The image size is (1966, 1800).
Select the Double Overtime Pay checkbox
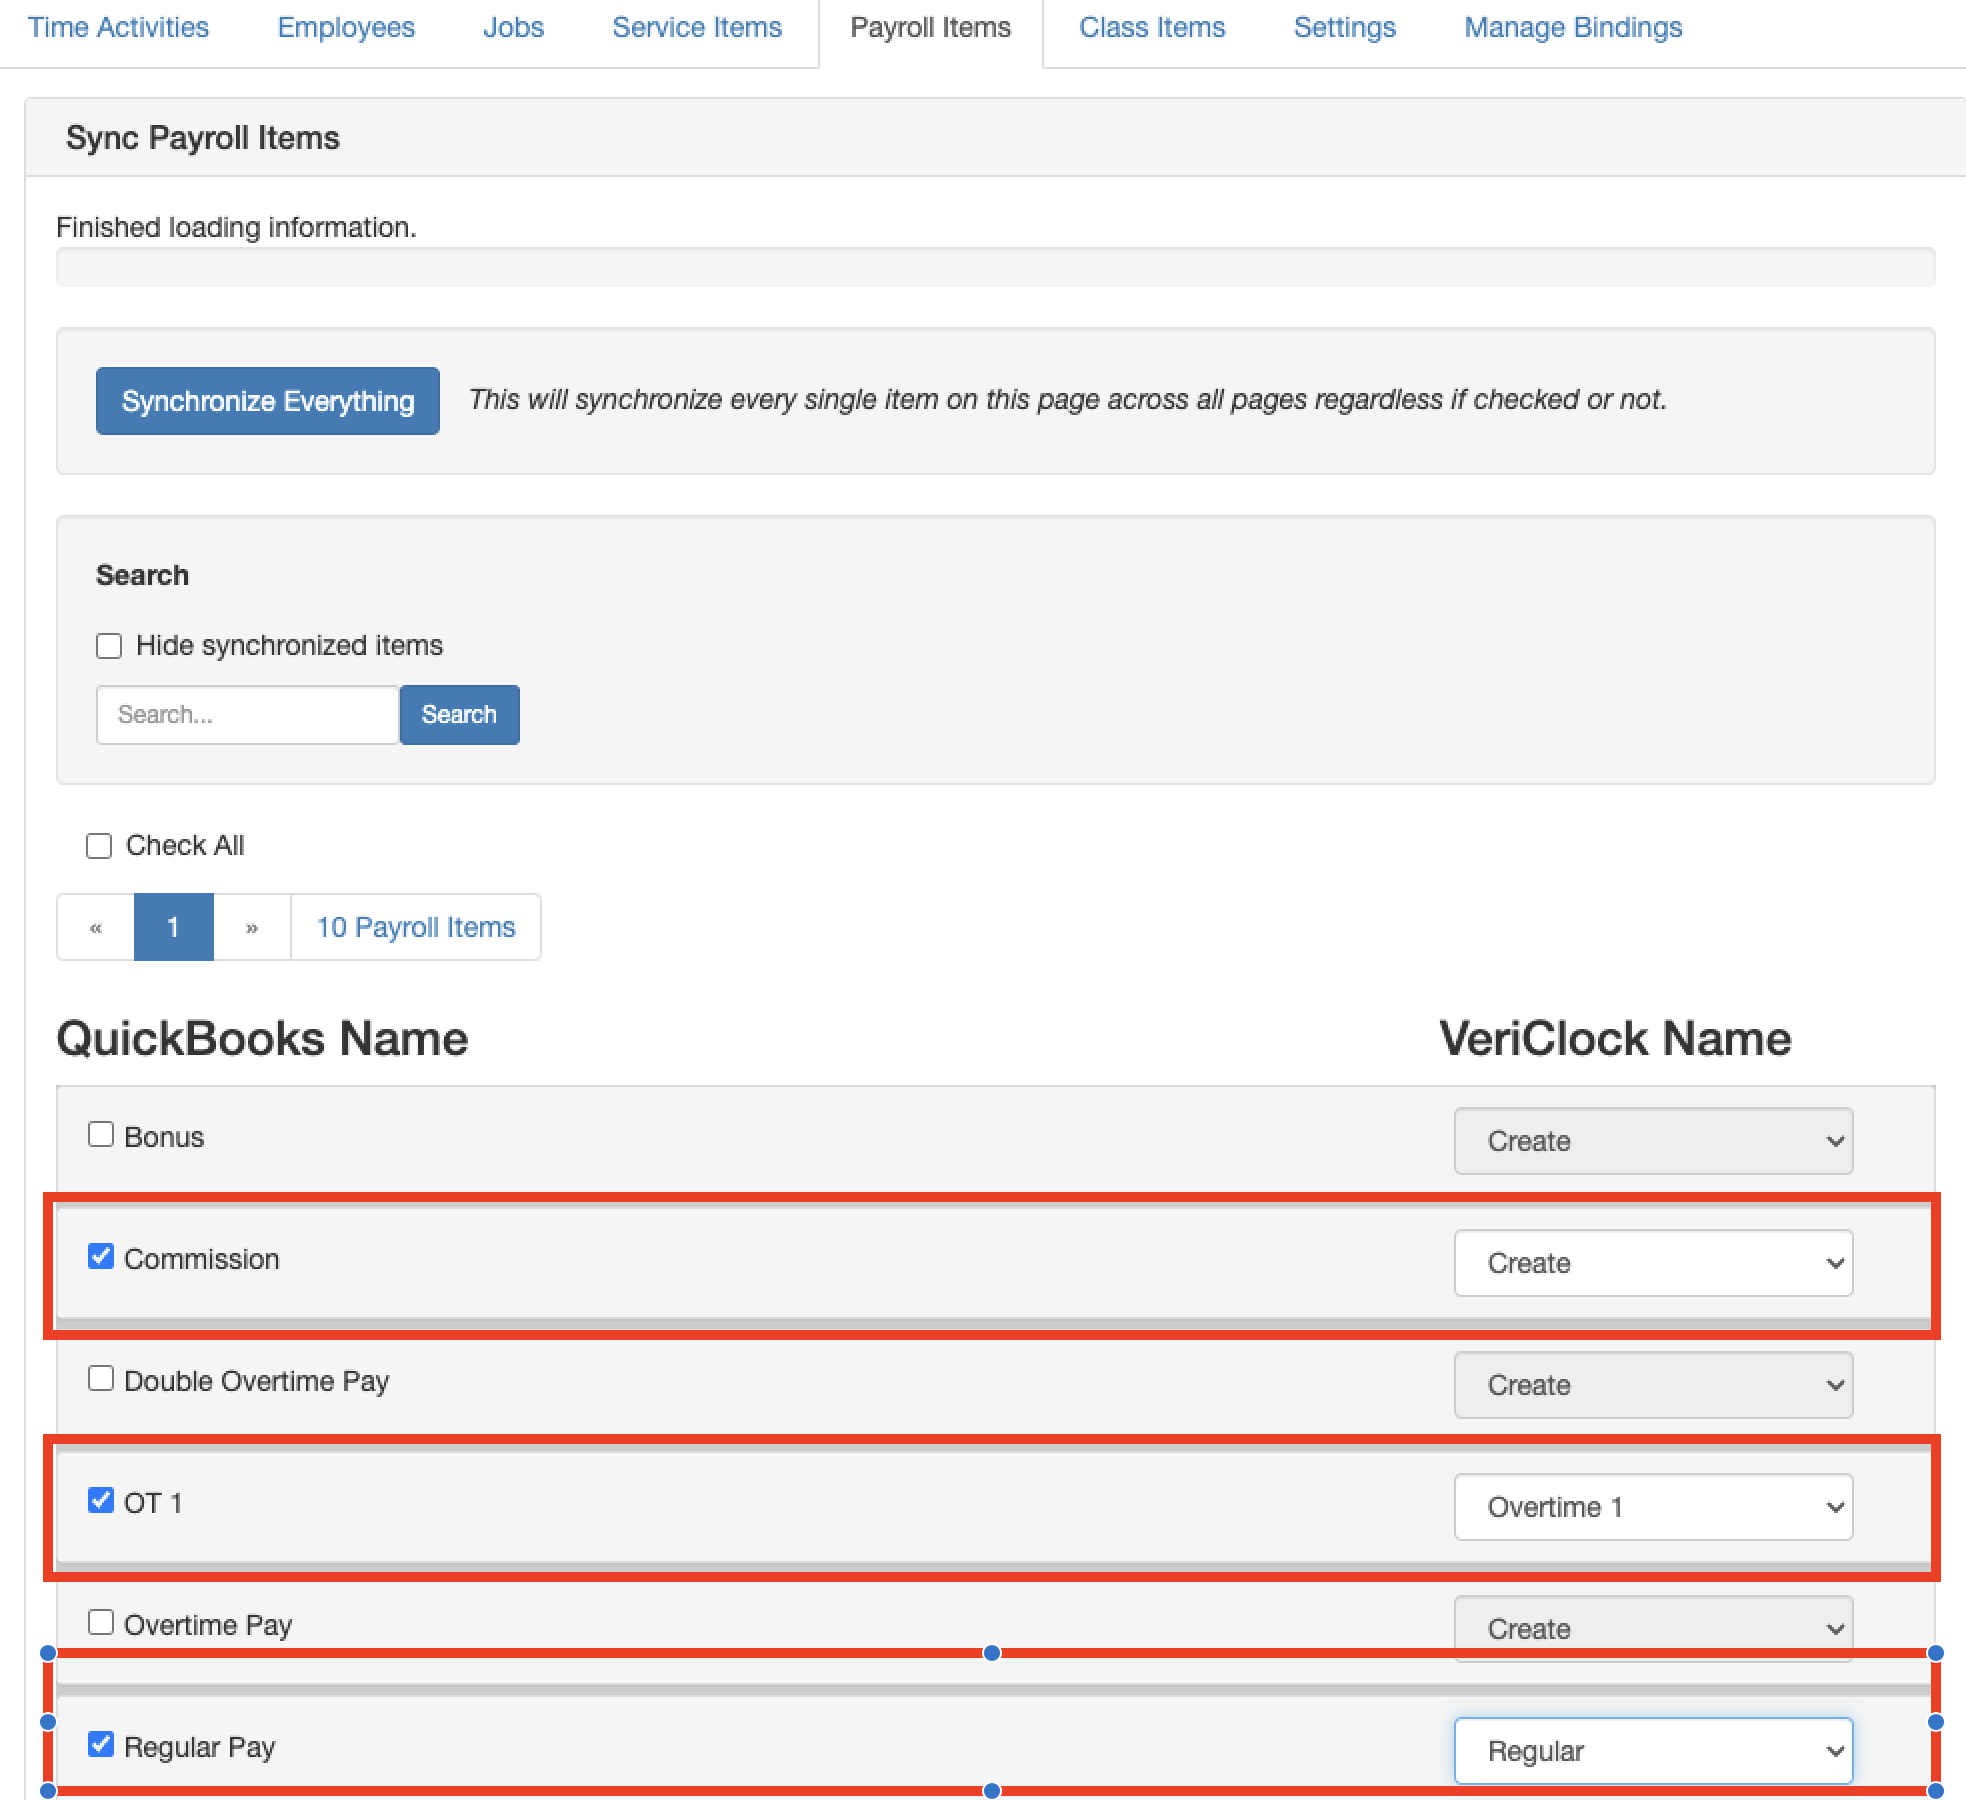pyautogui.click(x=100, y=1379)
